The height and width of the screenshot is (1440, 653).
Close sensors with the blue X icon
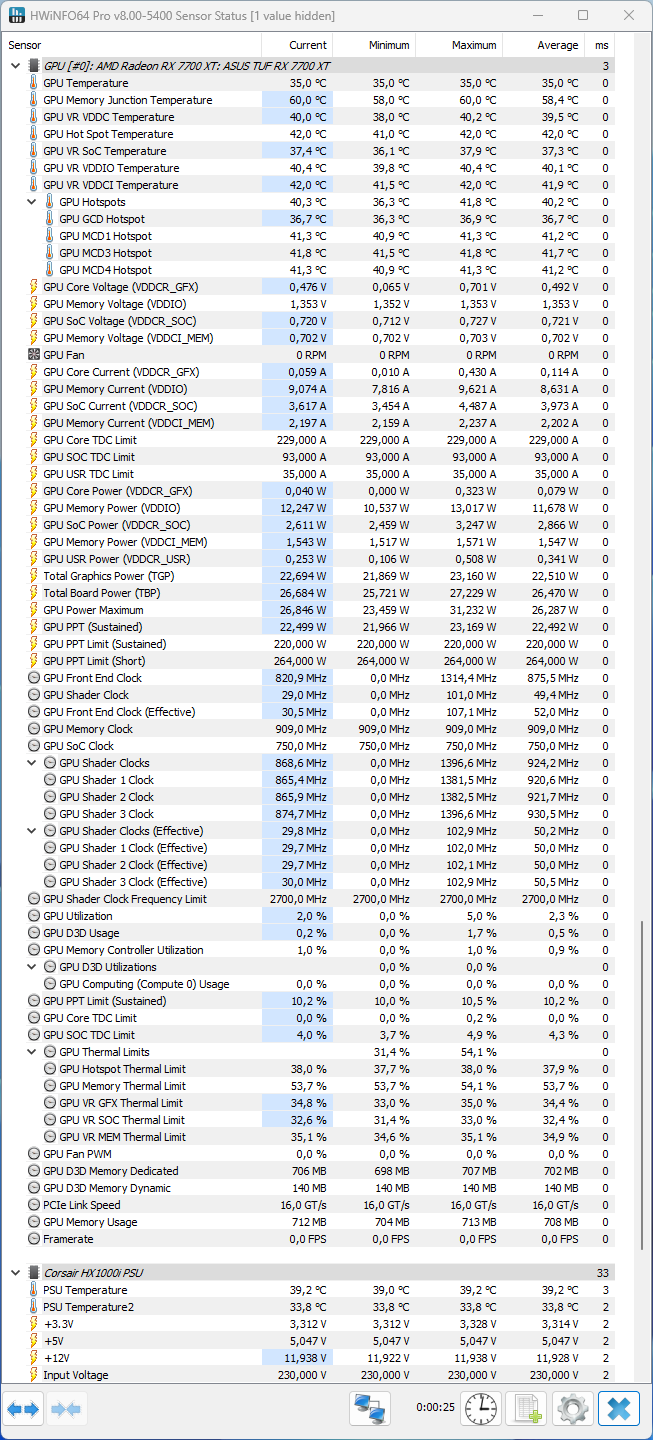pyautogui.click(x=619, y=1408)
